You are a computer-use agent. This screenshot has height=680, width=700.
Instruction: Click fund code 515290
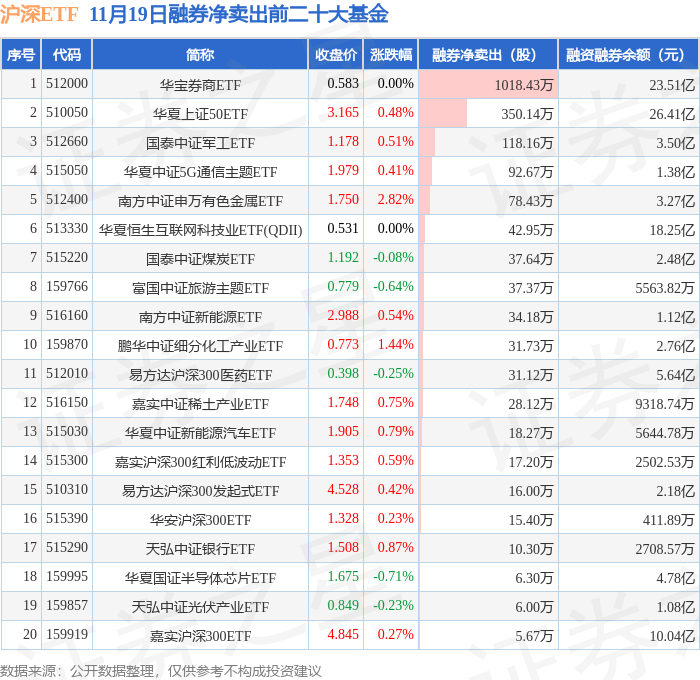pyautogui.click(x=67, y=548)
